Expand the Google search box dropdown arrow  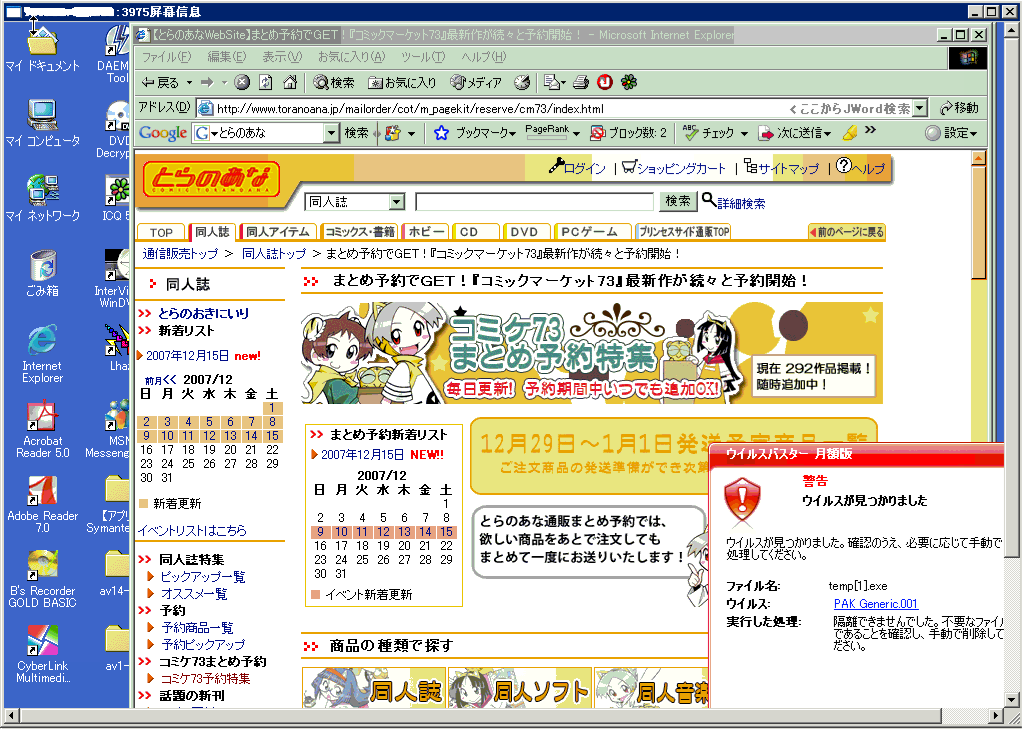(332, 134)
